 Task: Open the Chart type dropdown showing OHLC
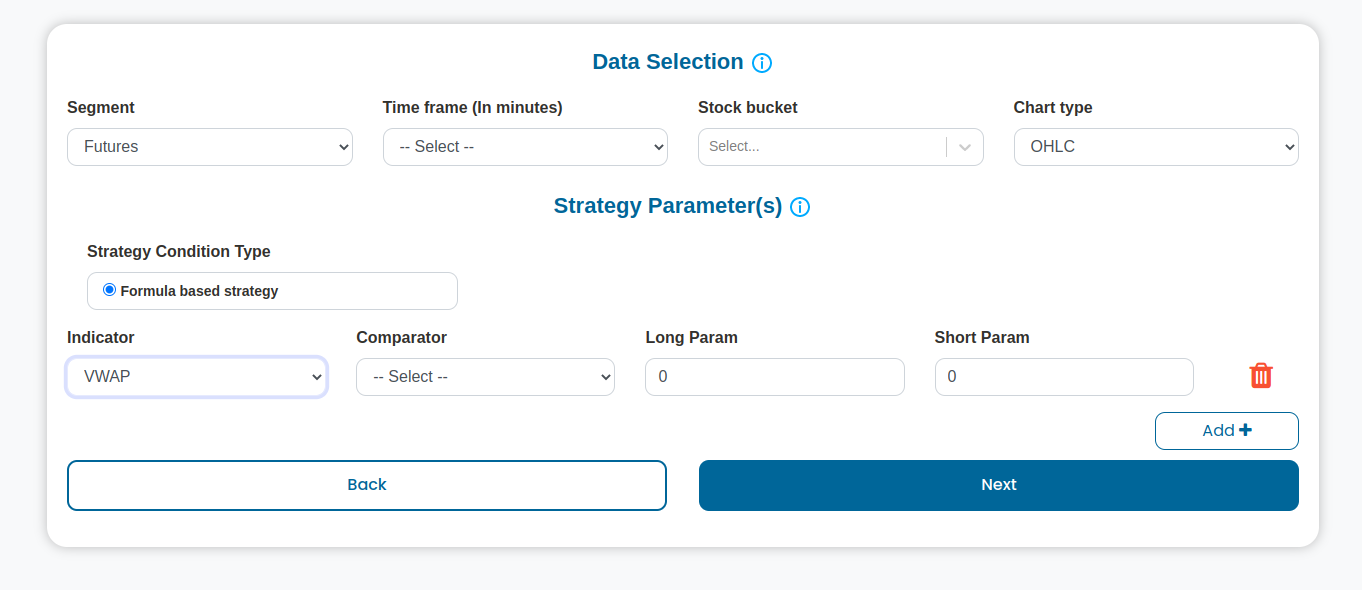[x=1156, y=147]
